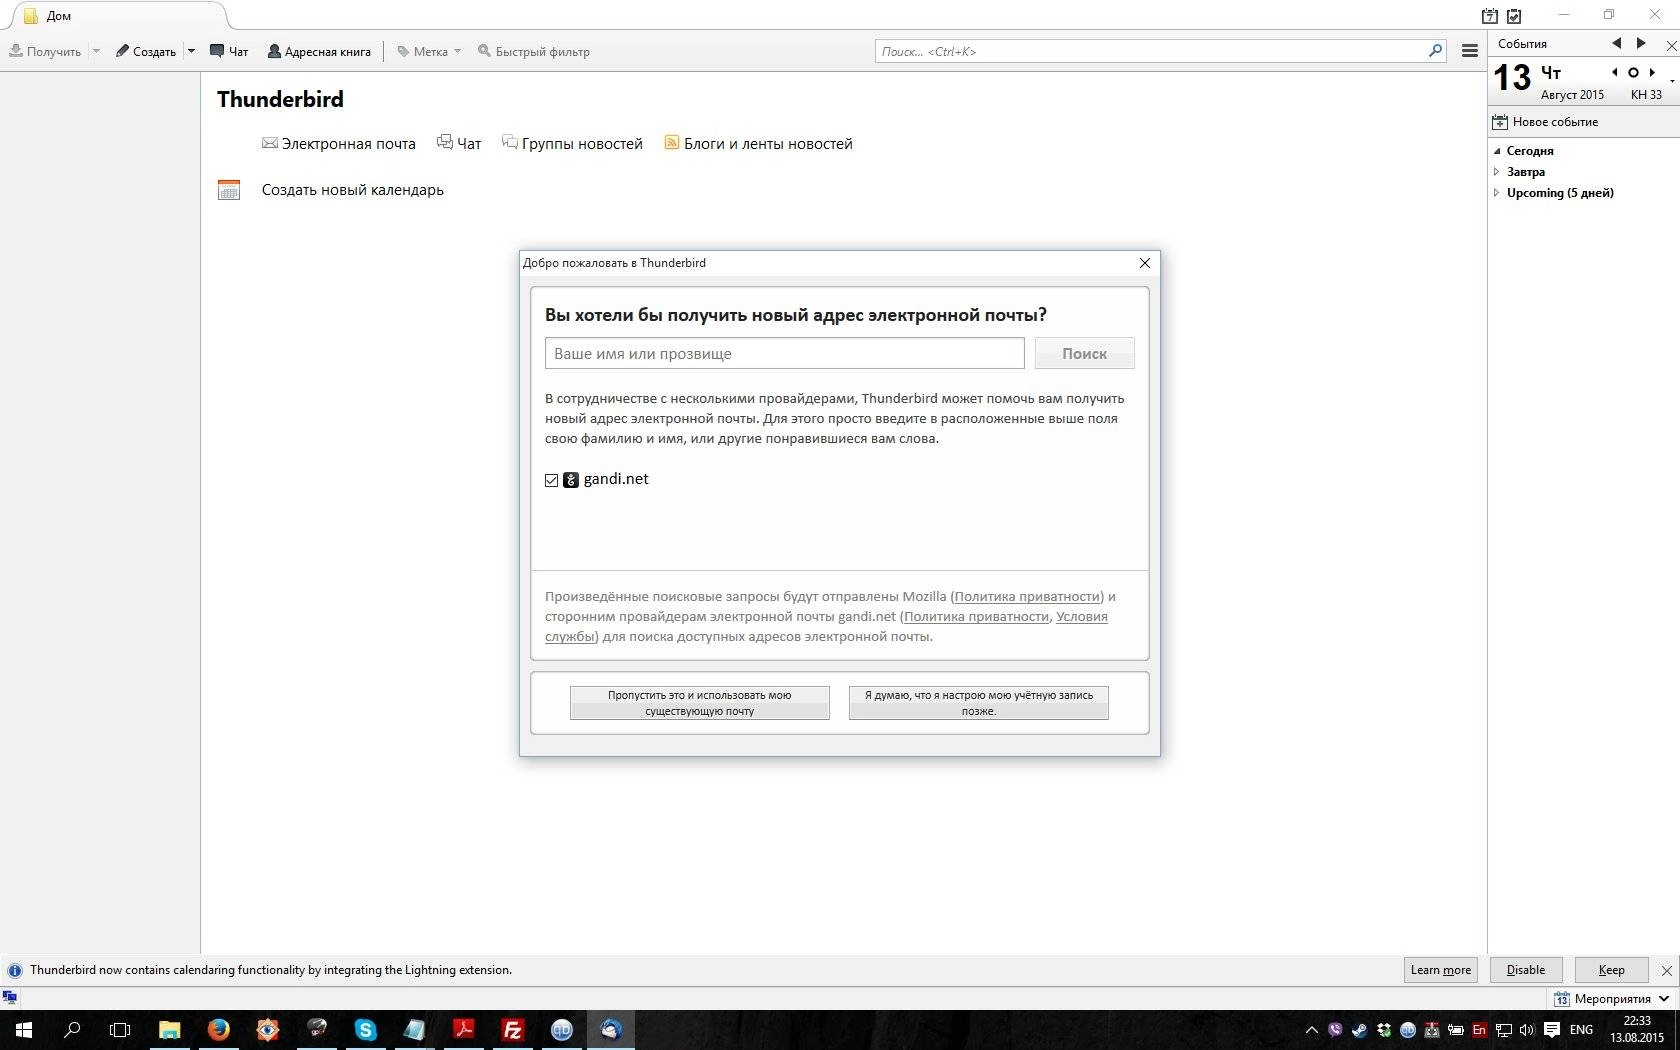Viewport: 1680px width, 1050px height.
Task: Open the Action Center notifications icon
Action: coord(1552,1030)
